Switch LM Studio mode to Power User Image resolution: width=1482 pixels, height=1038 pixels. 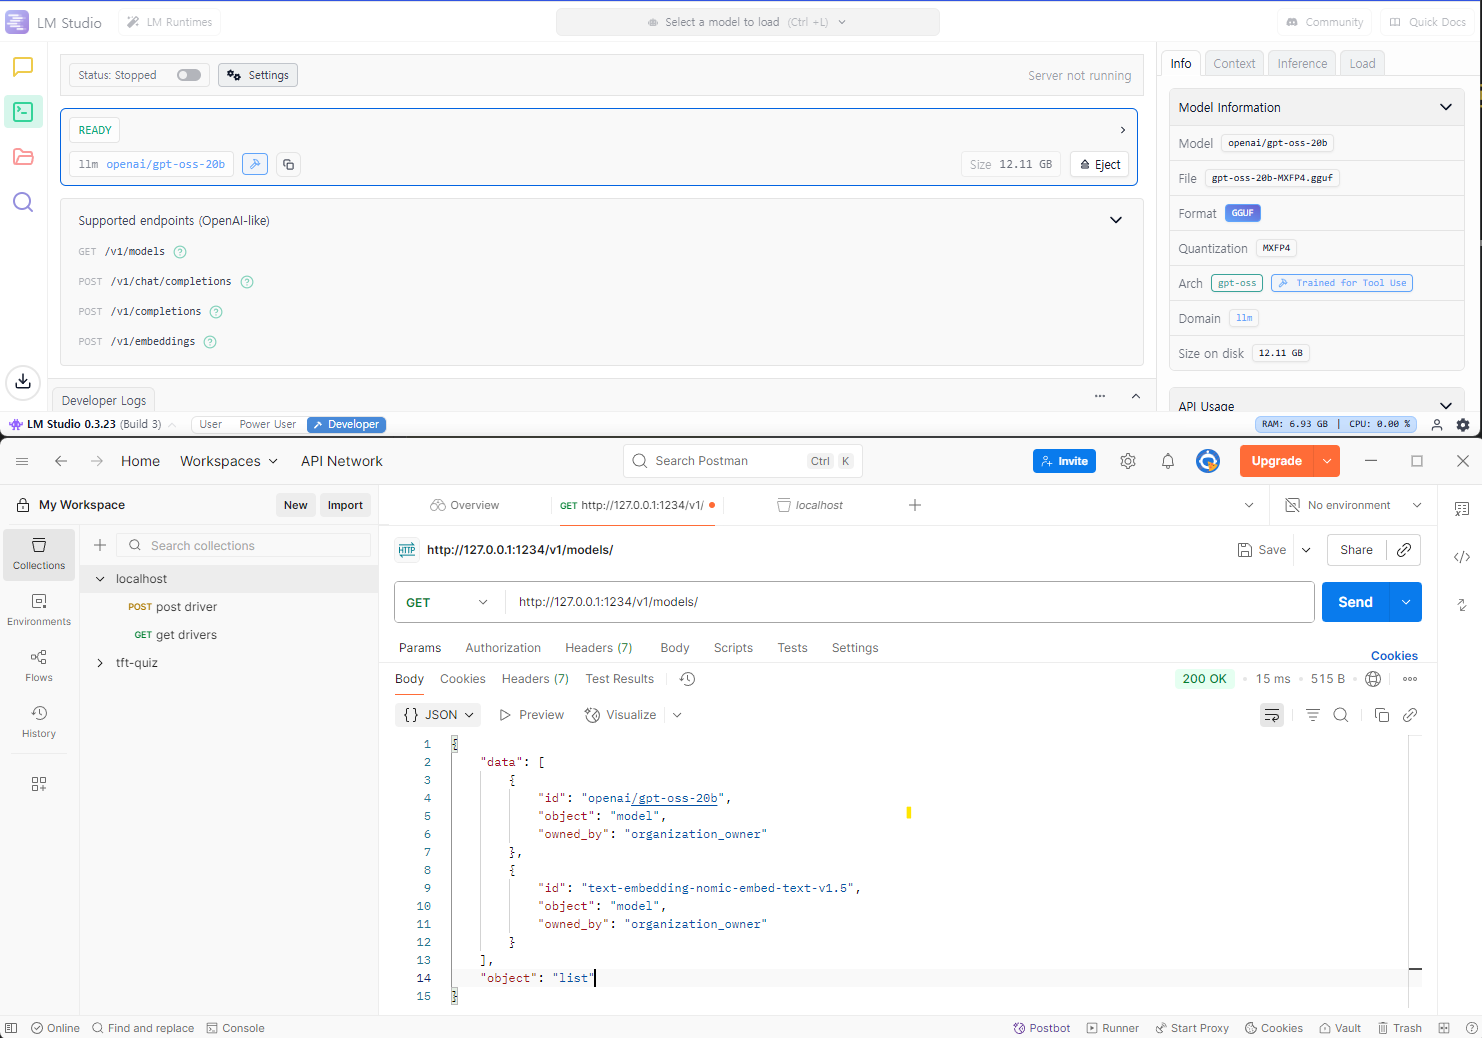coord(268,425)
